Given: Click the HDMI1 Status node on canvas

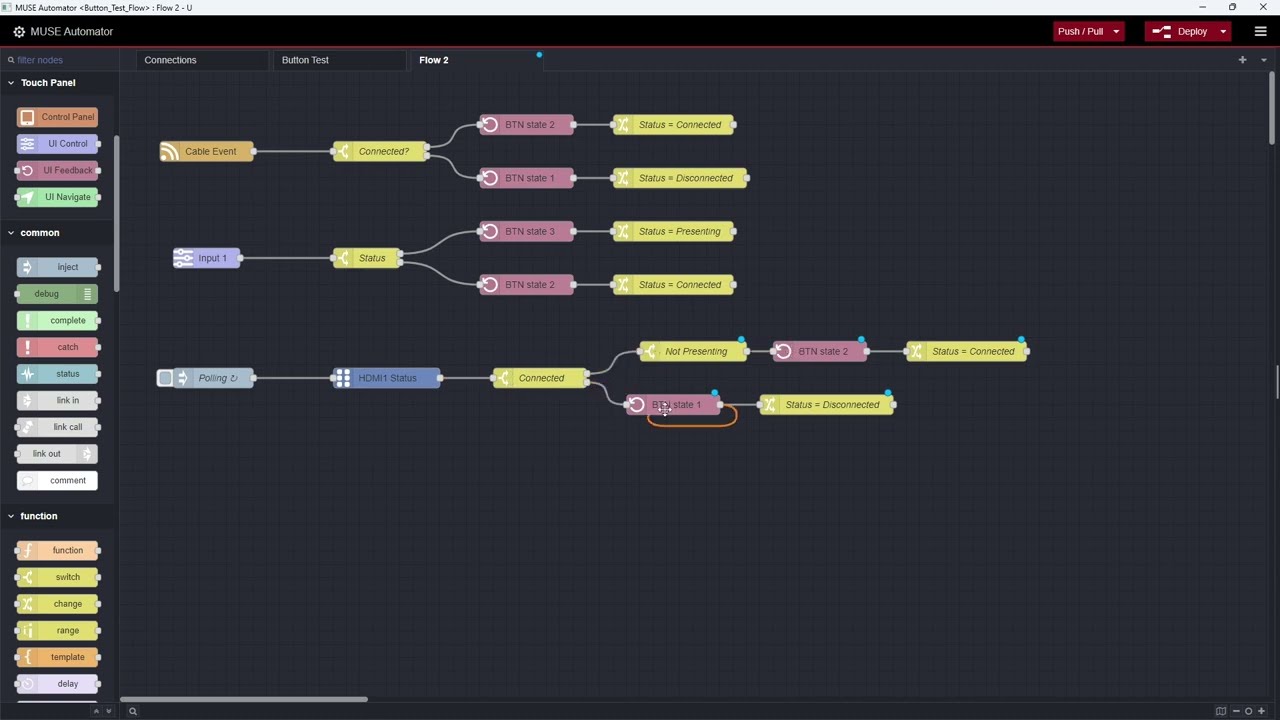Looking at the screenshot, I should point(387,378).
